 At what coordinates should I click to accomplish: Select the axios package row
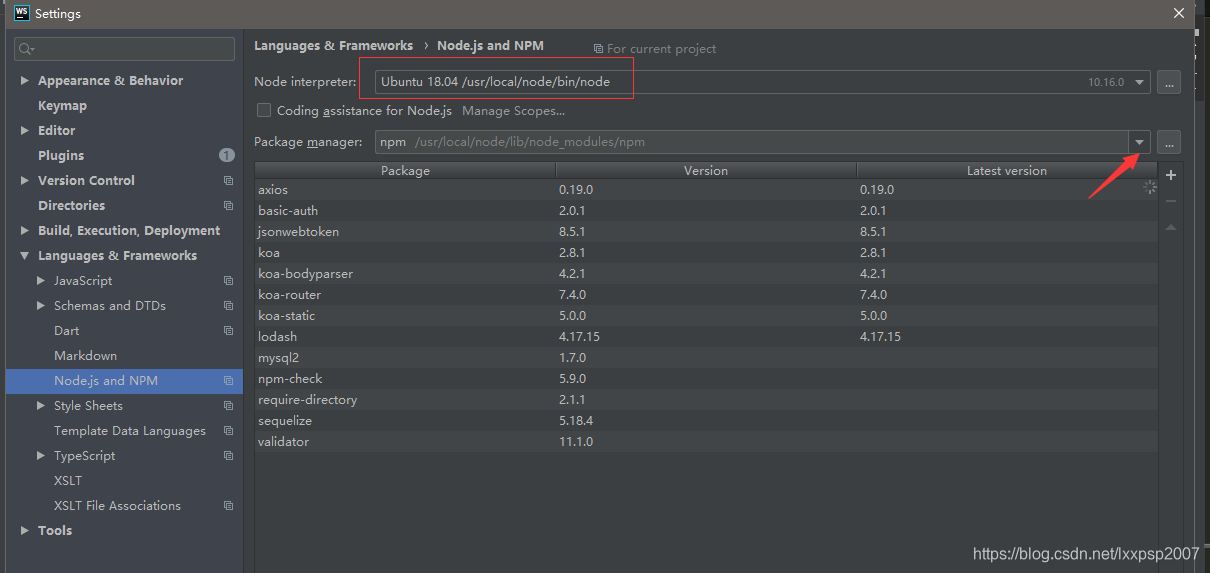coord(706,189)
